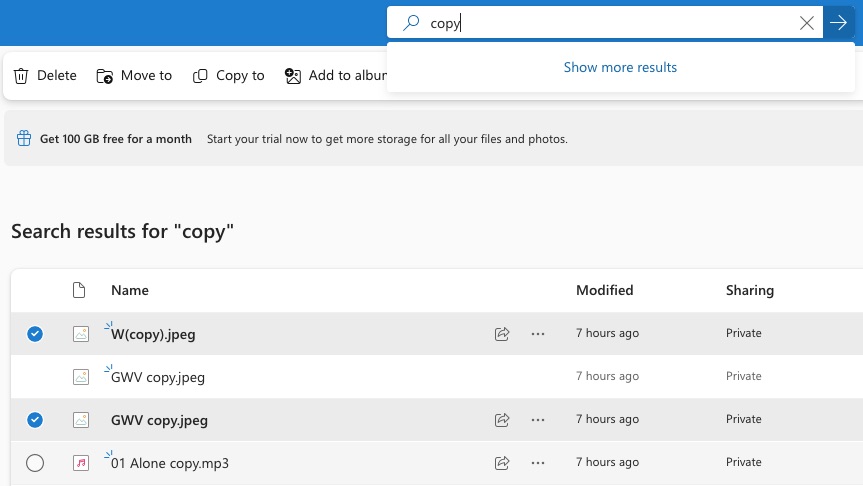
Task: Sort by the Modified column header
Action: (604, 290)
